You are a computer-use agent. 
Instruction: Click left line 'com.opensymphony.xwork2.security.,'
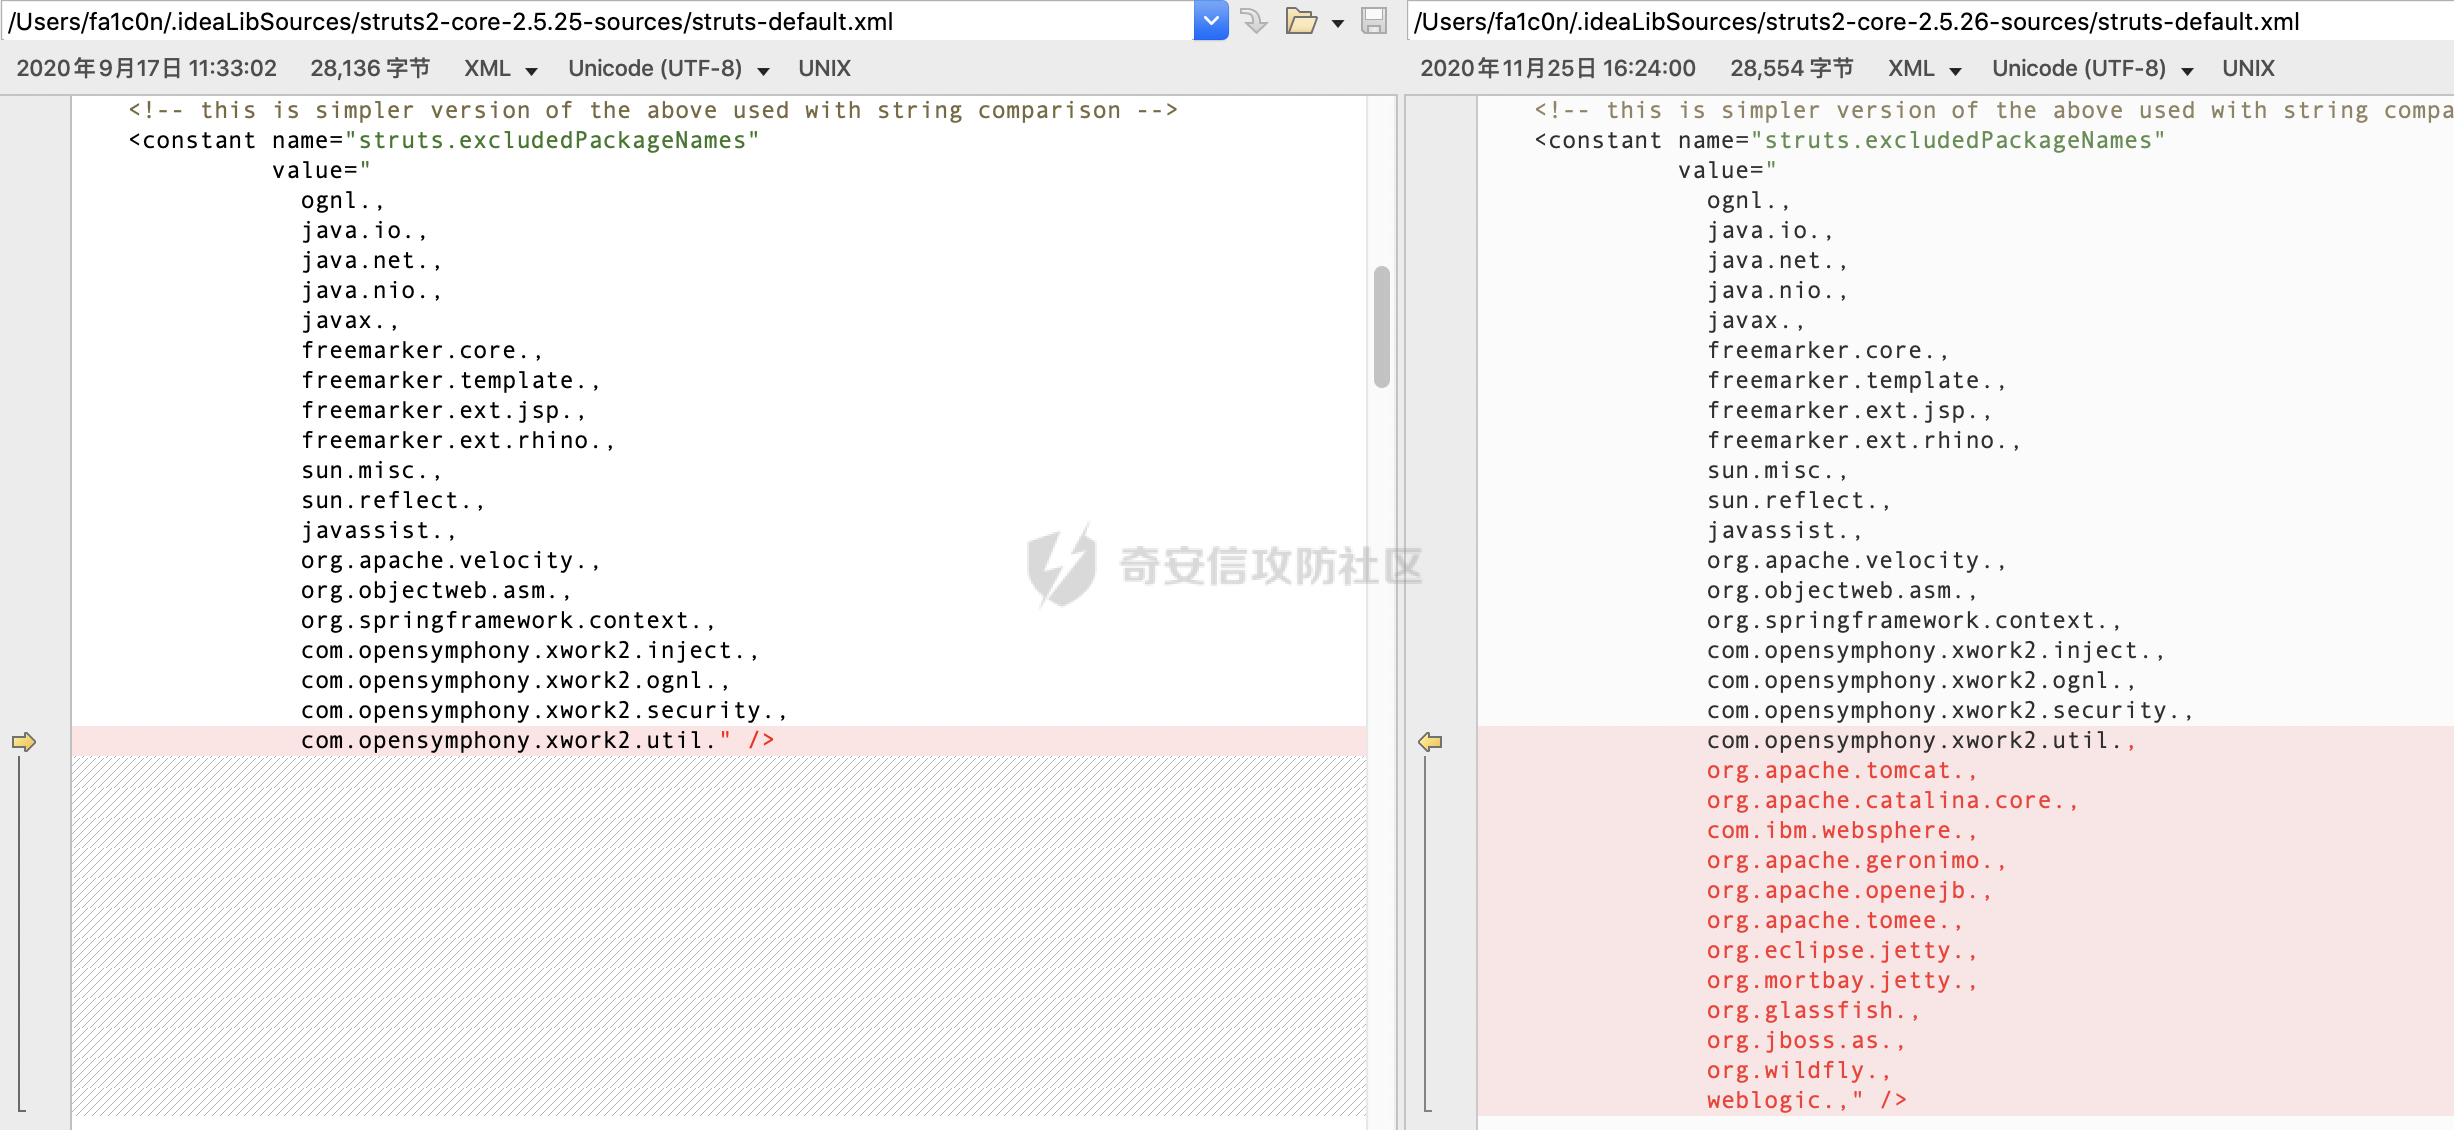[x=544, y=711]
